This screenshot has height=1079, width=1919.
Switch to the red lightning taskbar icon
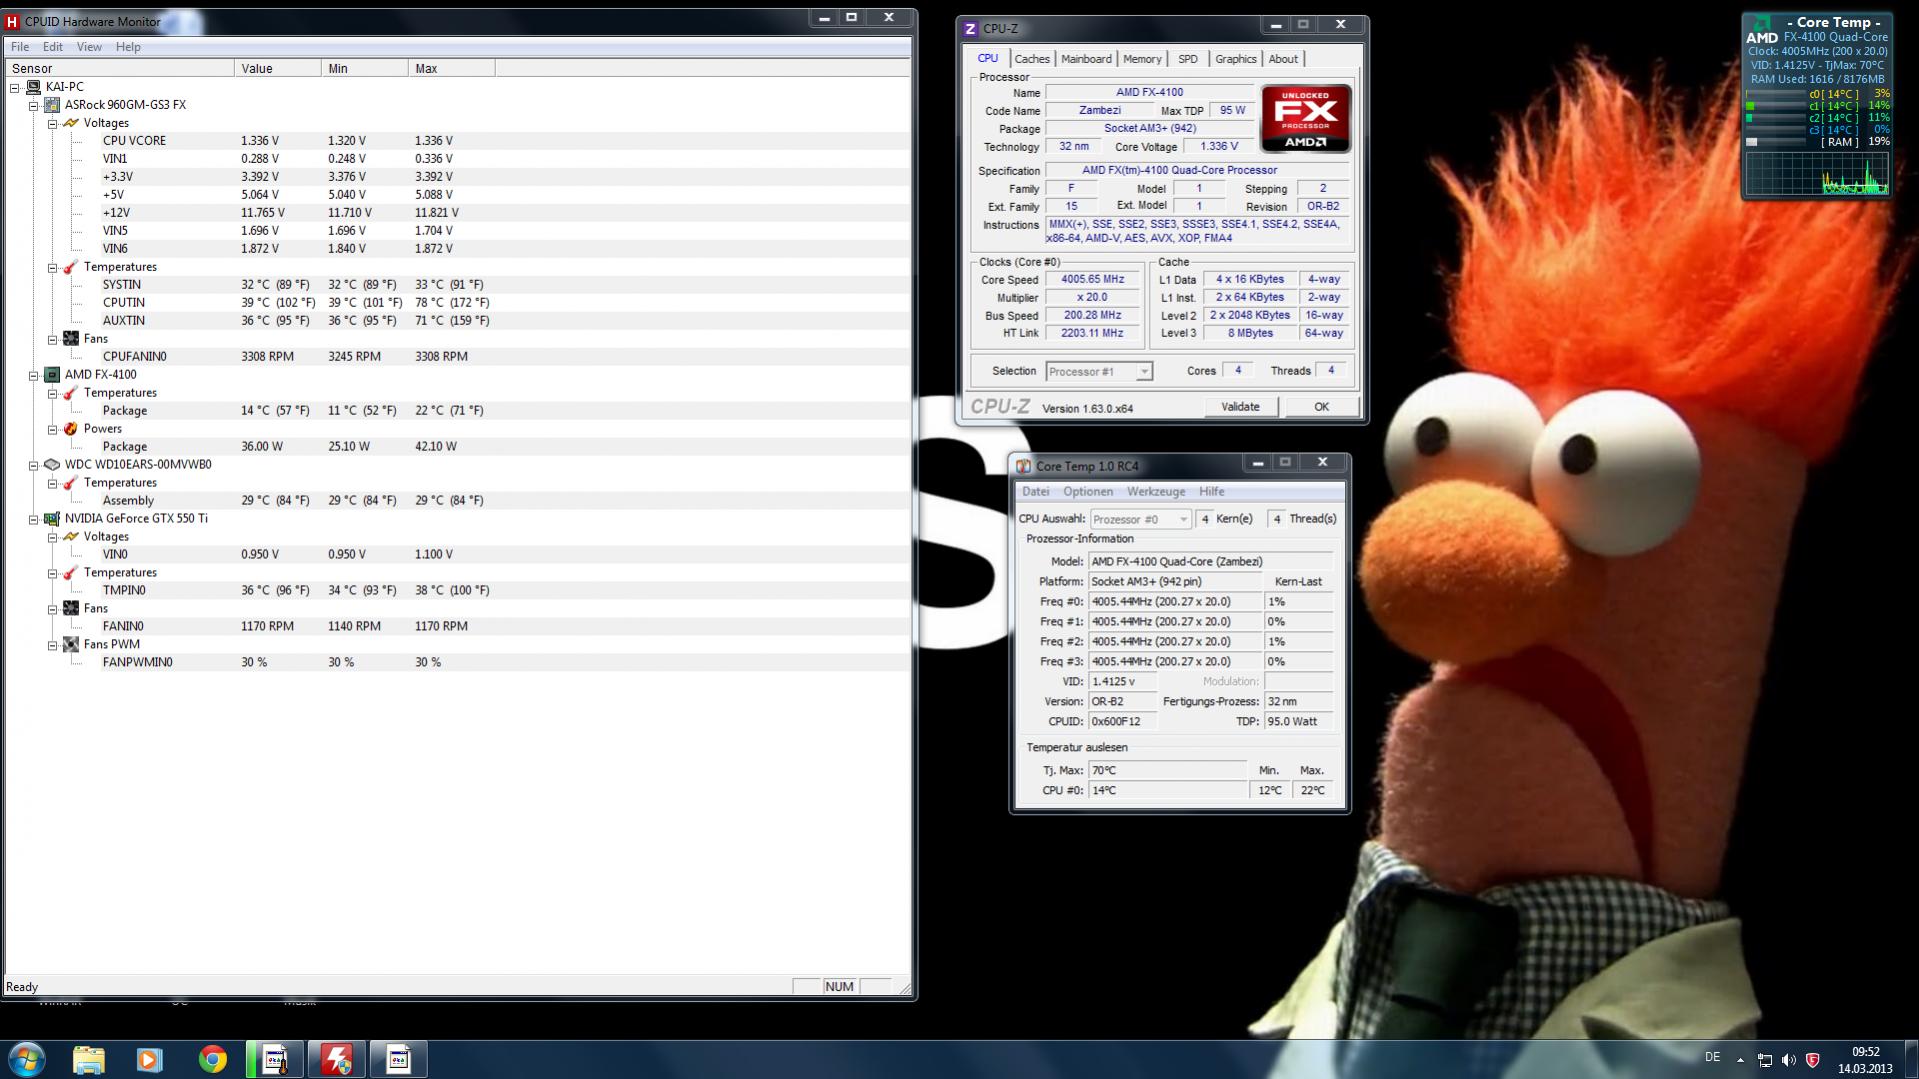(x=336, y=1059)
